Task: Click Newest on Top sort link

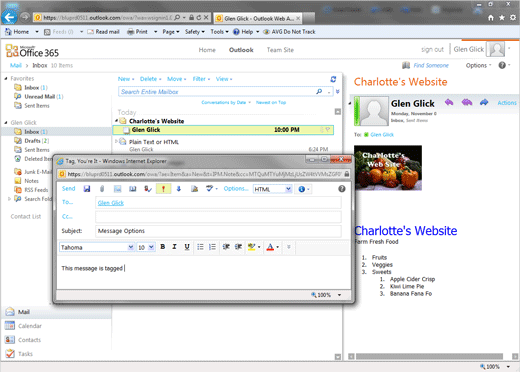Action: [x=271, y=102]
